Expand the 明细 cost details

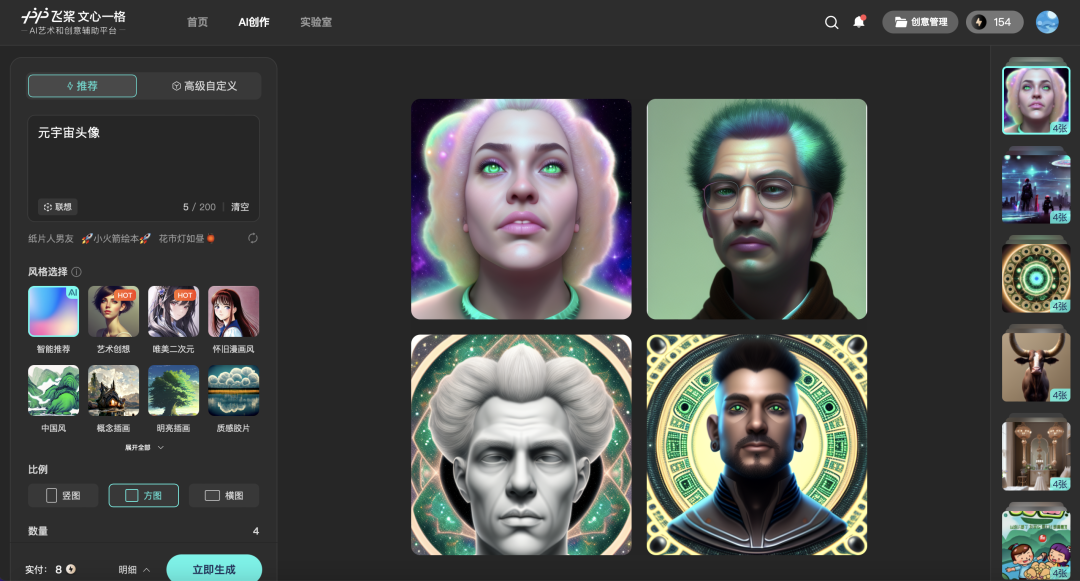(134, 569)
